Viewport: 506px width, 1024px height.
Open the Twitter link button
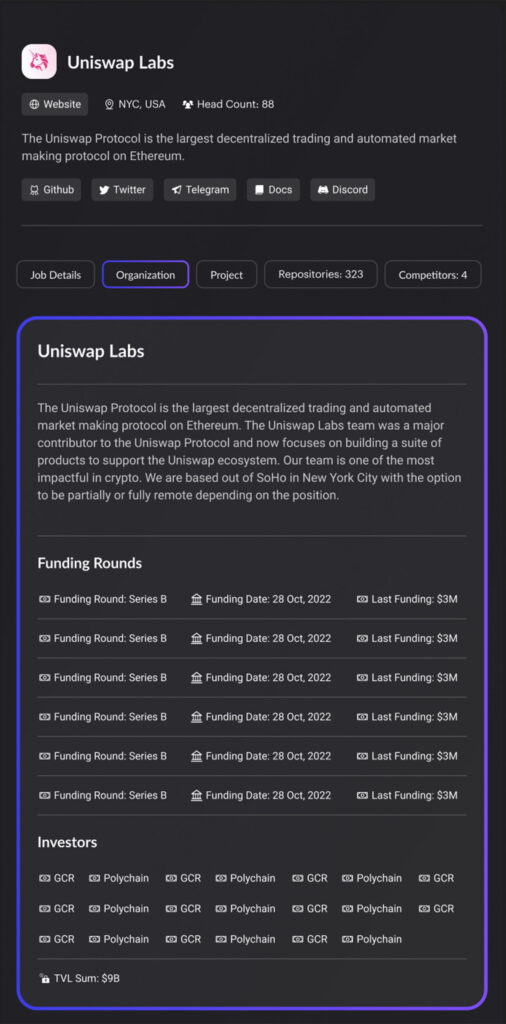(x=122, y=190)
